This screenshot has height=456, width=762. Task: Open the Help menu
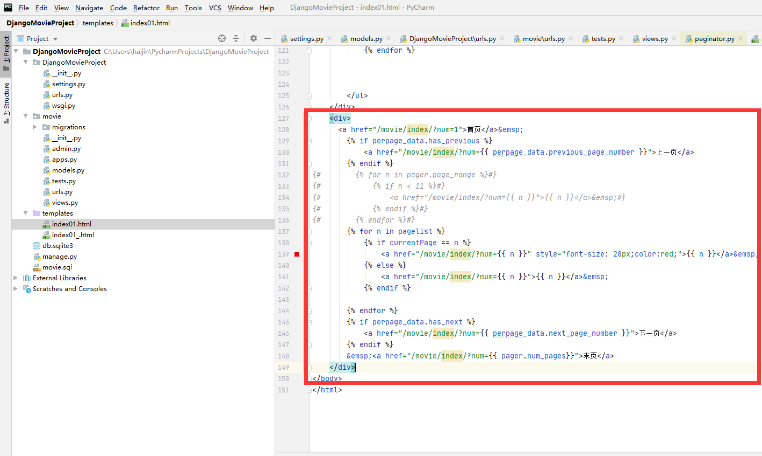(x=266, y=8)
